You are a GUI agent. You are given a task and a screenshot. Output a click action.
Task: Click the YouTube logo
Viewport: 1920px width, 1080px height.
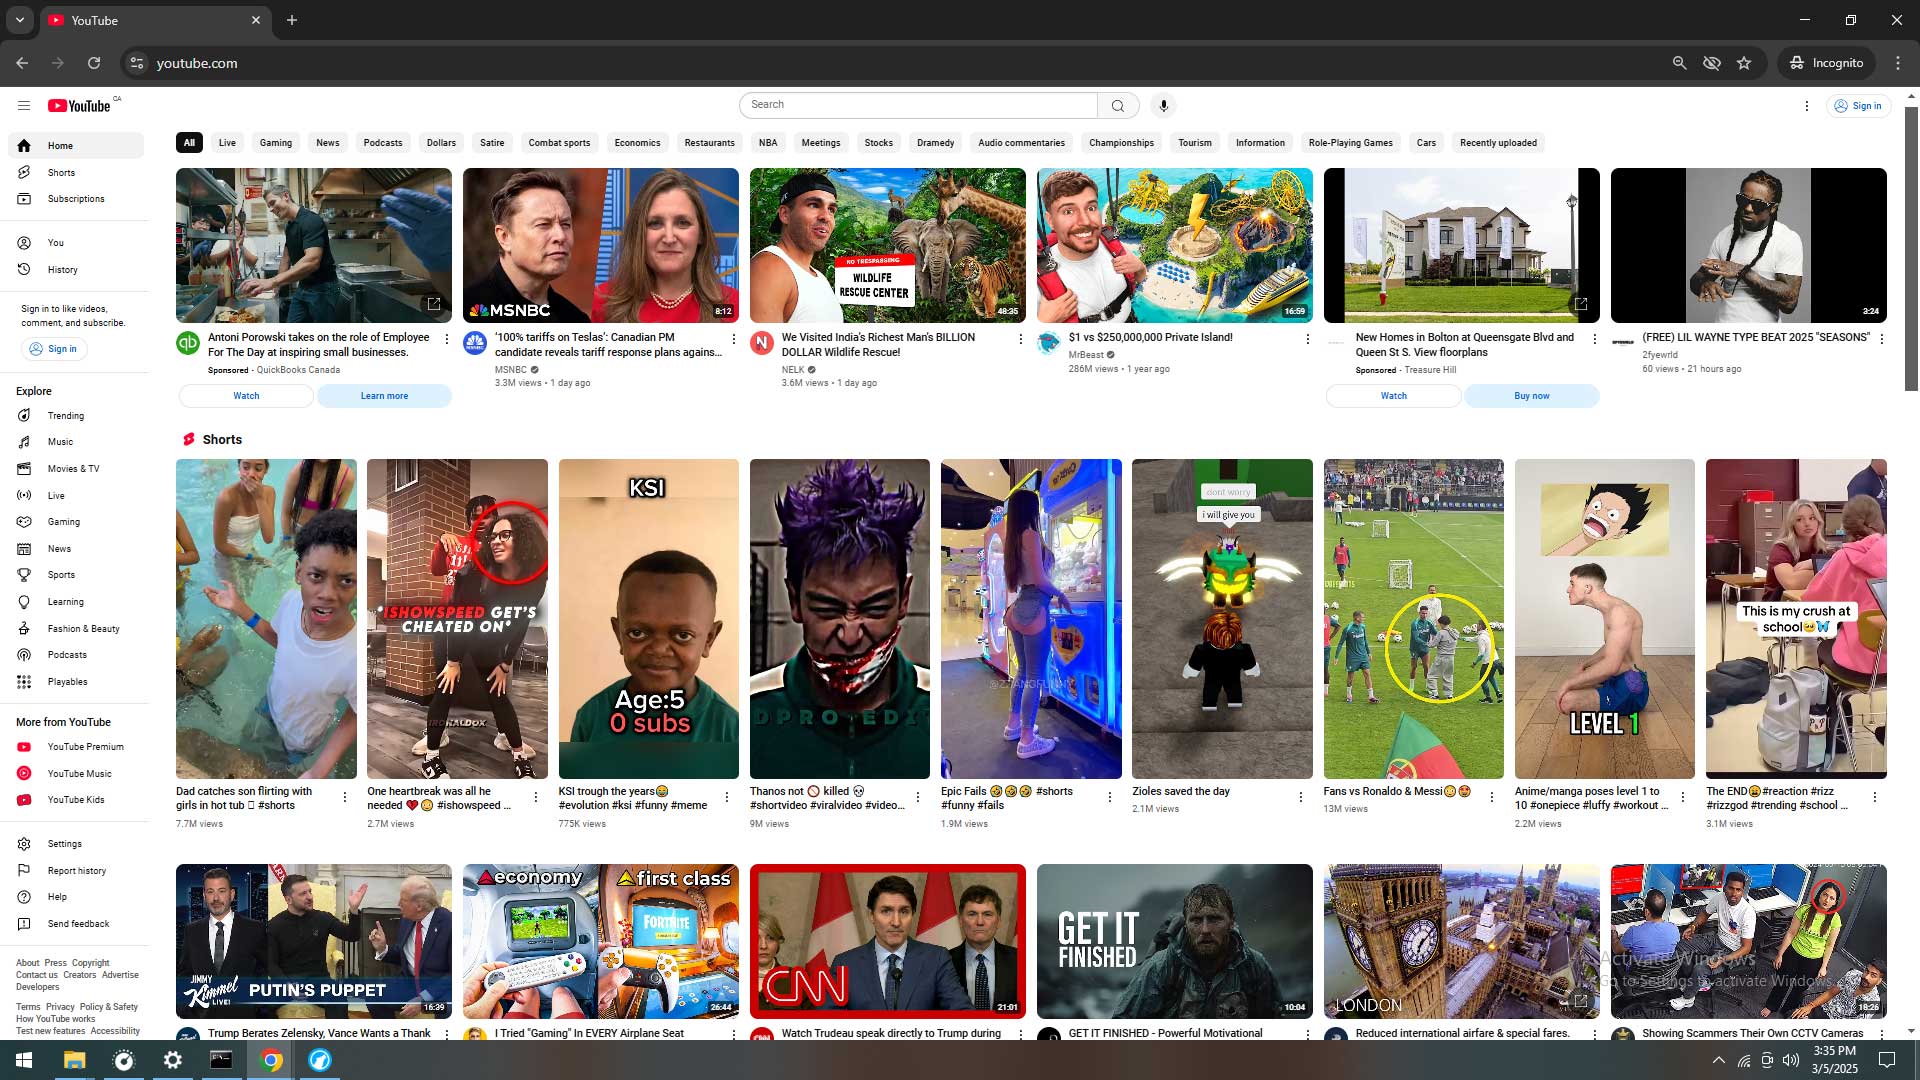tap(80, 105)
